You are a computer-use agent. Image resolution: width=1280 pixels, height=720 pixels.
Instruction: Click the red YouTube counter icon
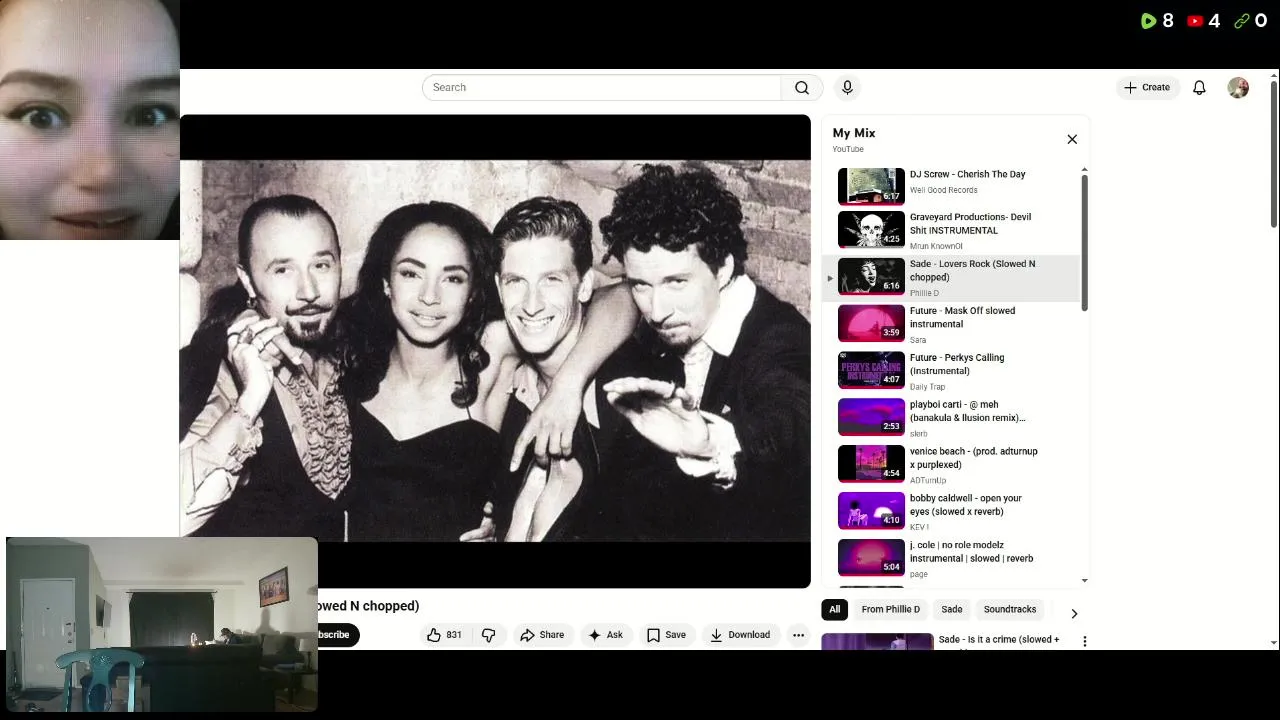(x=1195, y=21)
